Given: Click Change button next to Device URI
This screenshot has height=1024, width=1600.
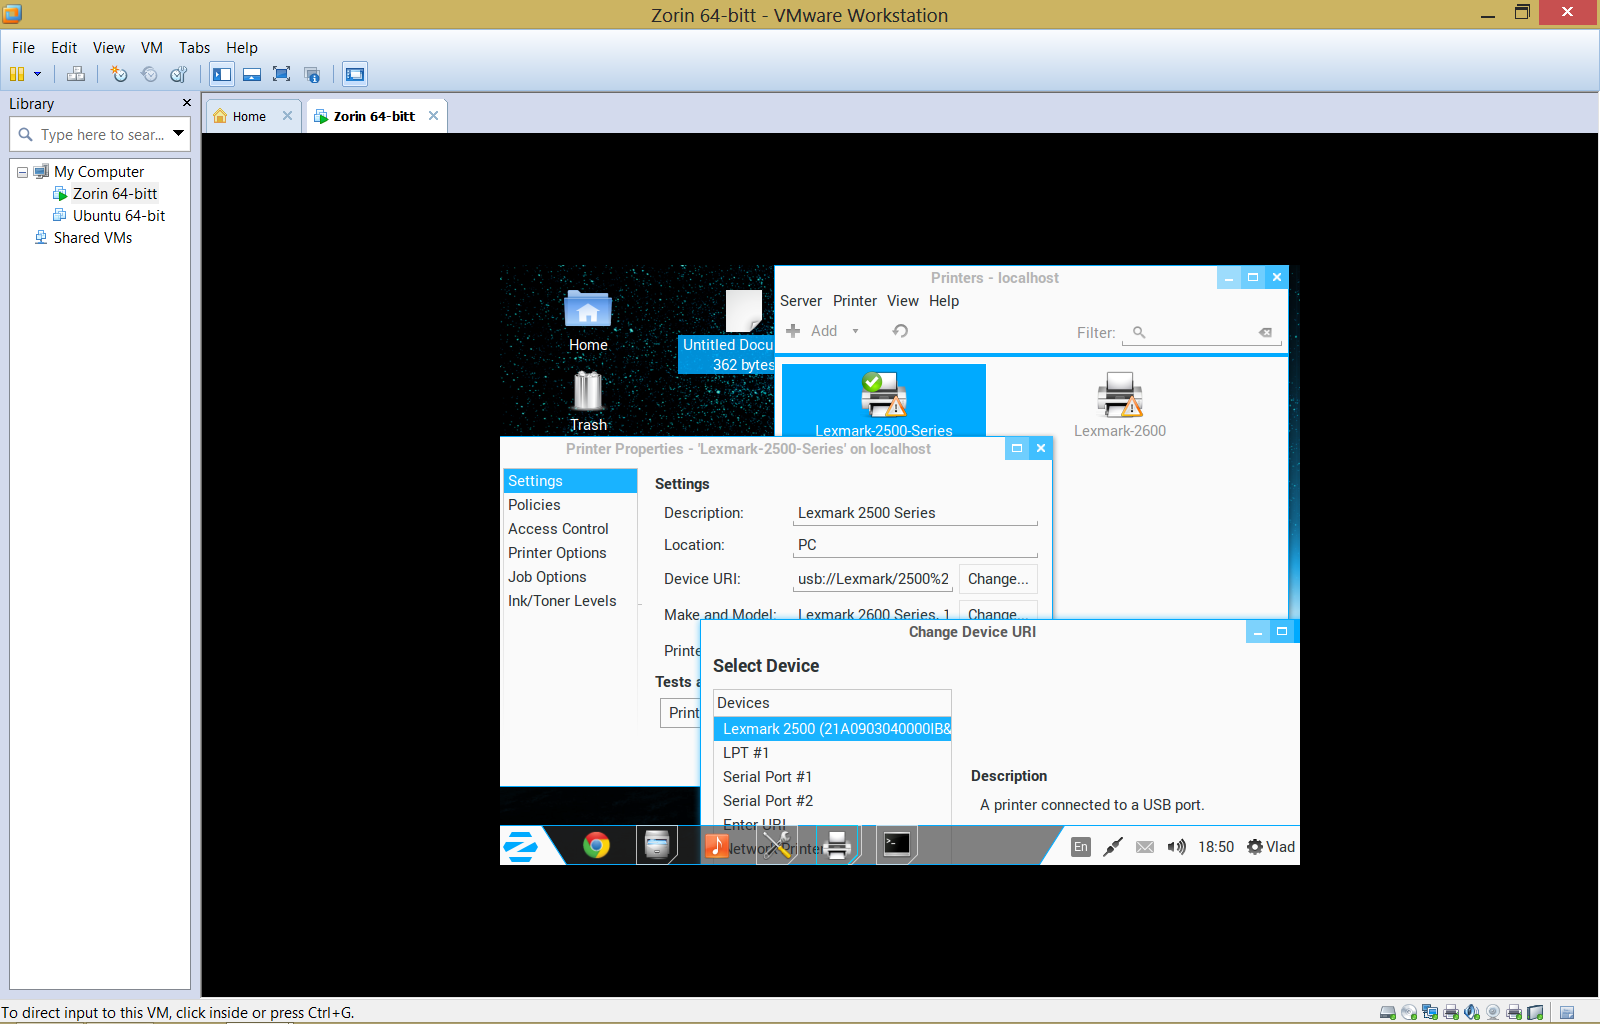Looking at the screenshot, I should click(x=997, y=579).
